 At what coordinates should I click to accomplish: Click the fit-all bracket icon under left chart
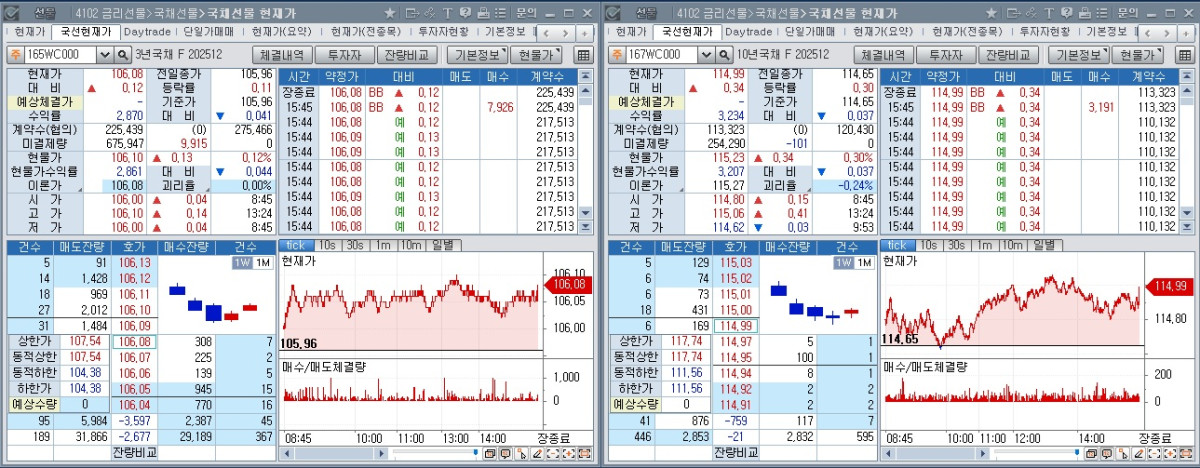point(585,453)
